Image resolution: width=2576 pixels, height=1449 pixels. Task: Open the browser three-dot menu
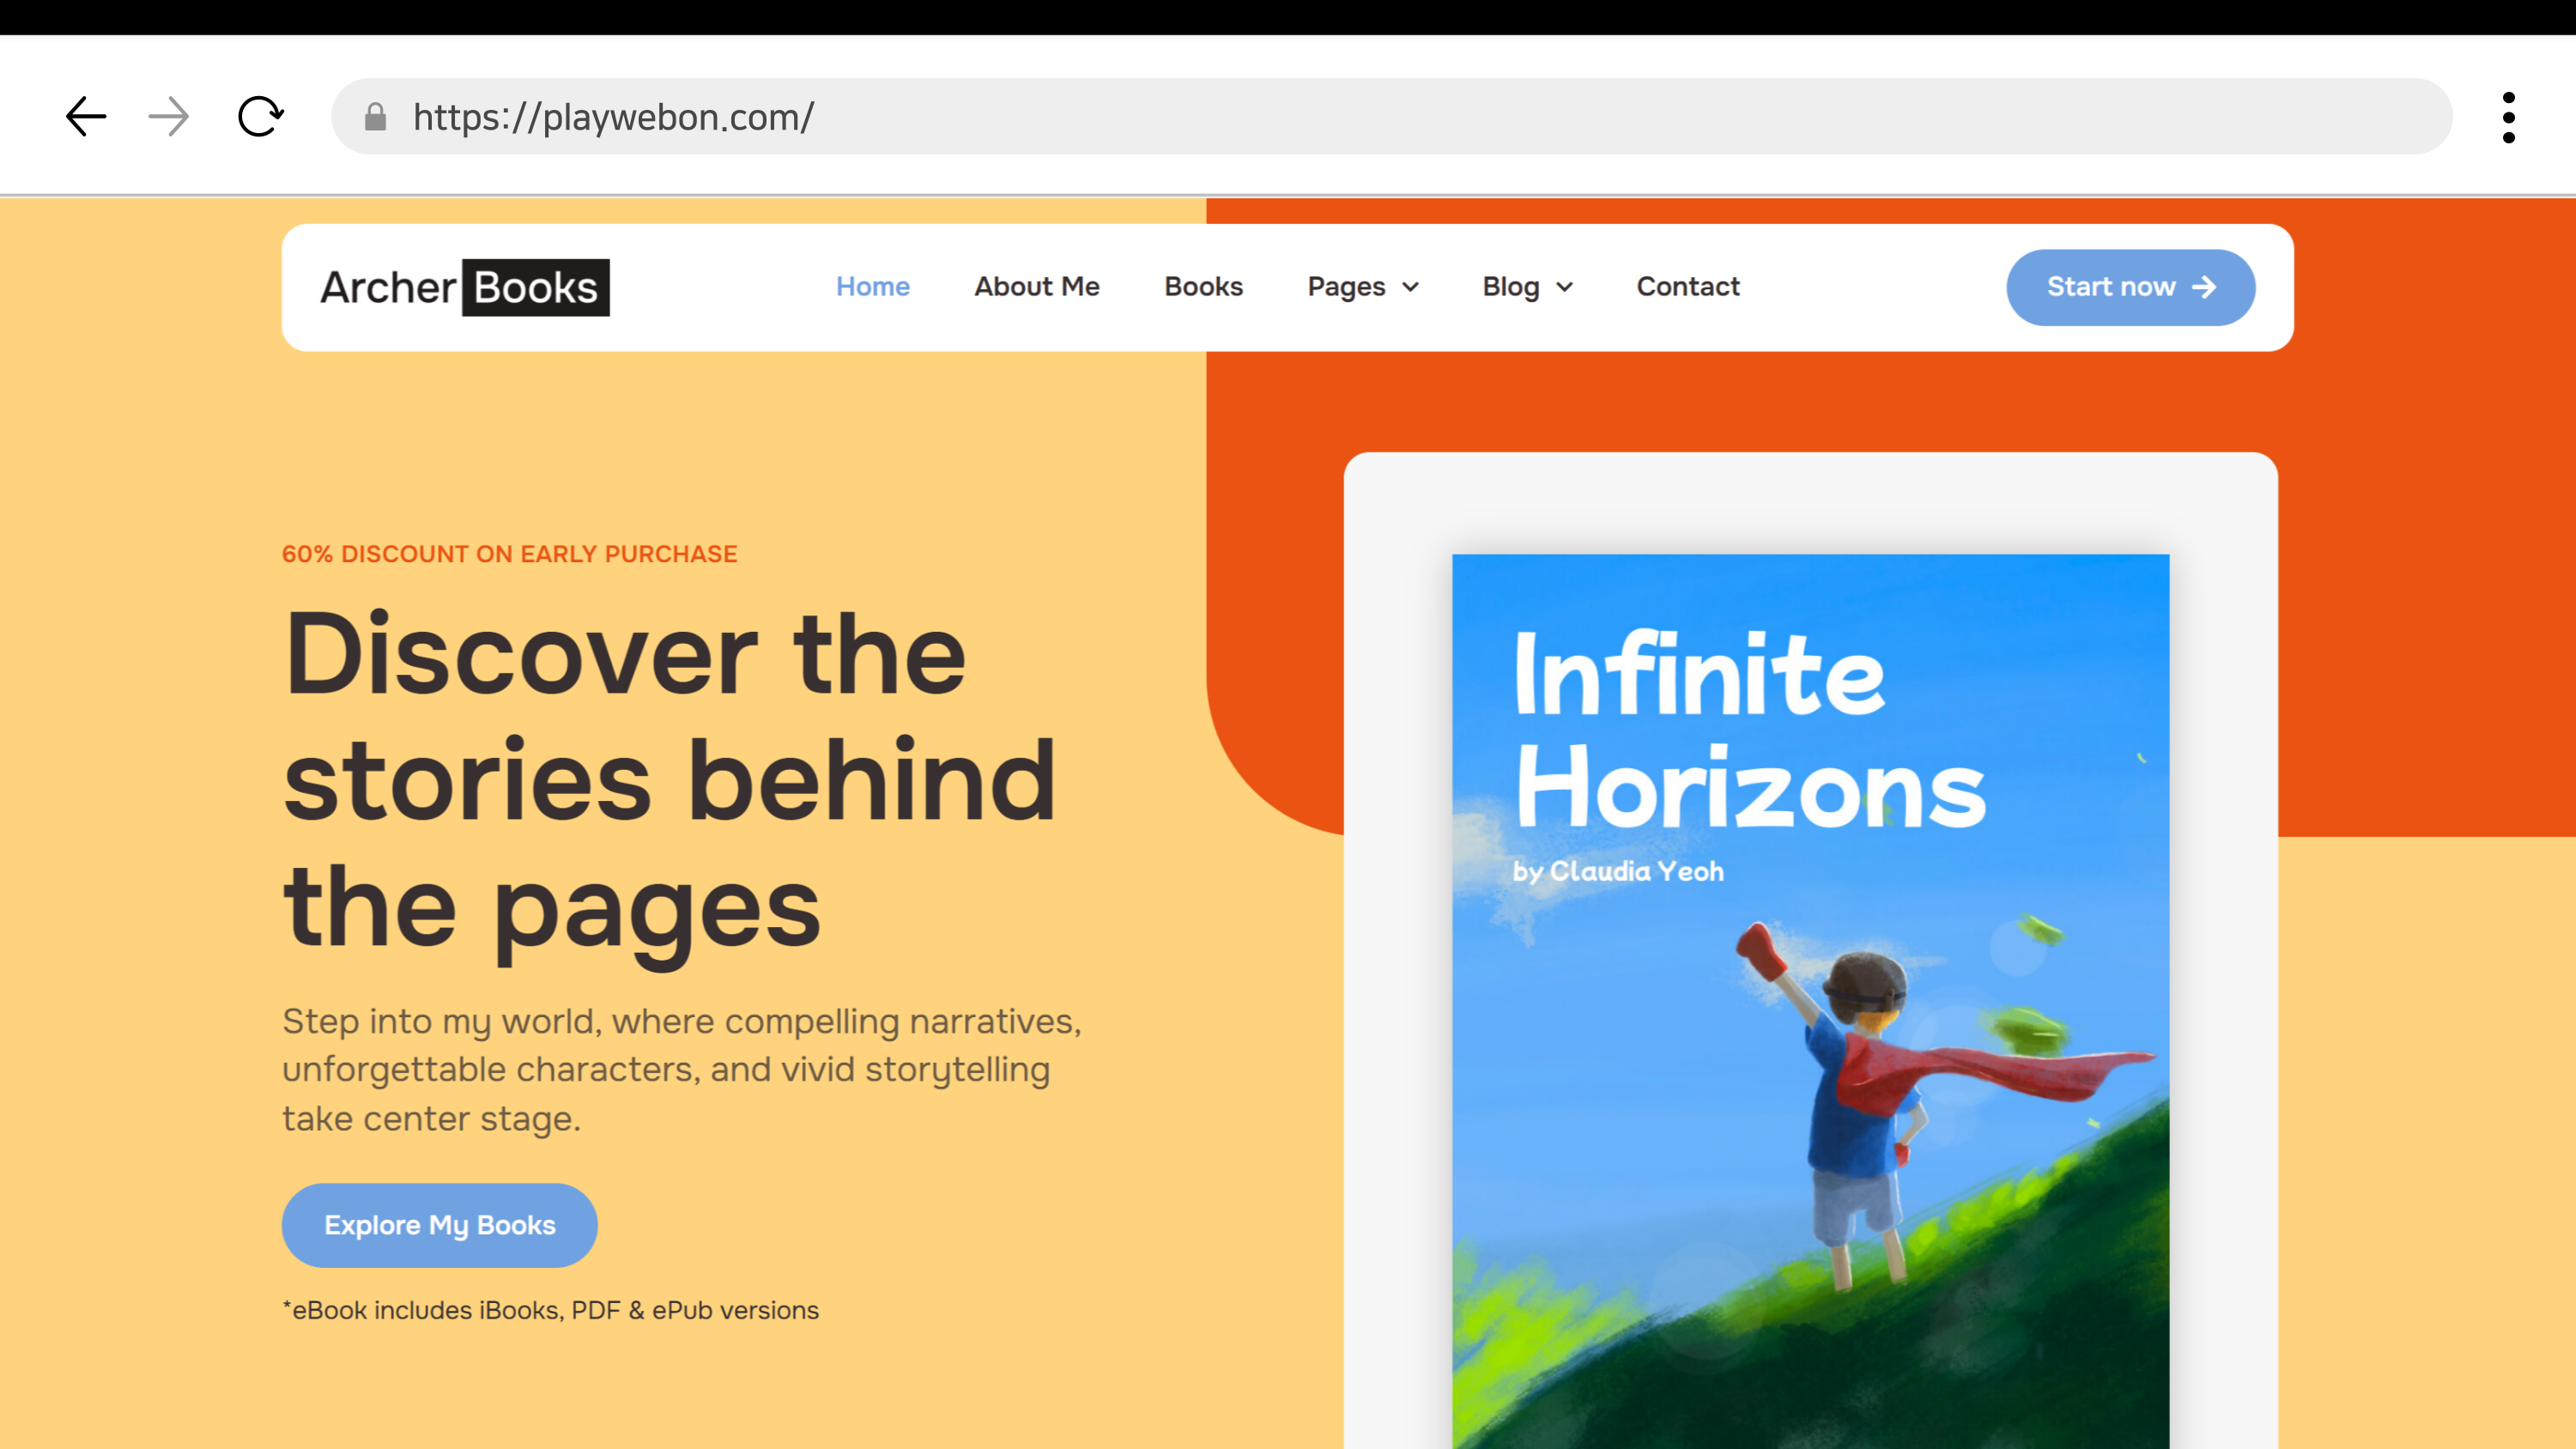2508,117
